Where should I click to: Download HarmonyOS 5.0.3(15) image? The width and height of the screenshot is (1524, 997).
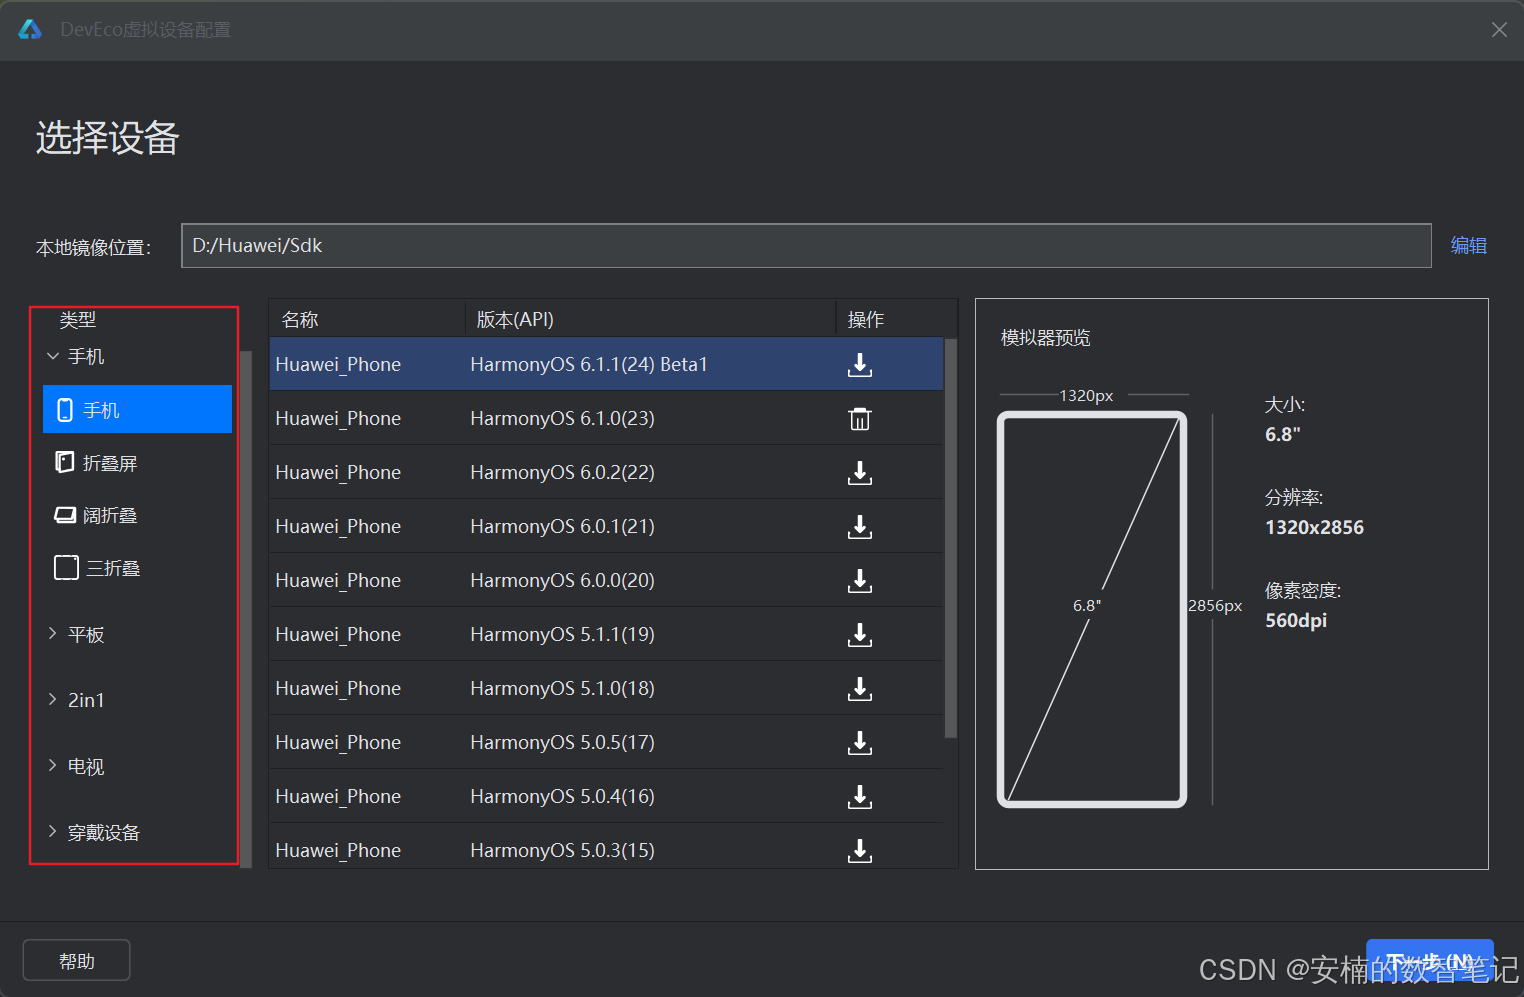(860, 851)
